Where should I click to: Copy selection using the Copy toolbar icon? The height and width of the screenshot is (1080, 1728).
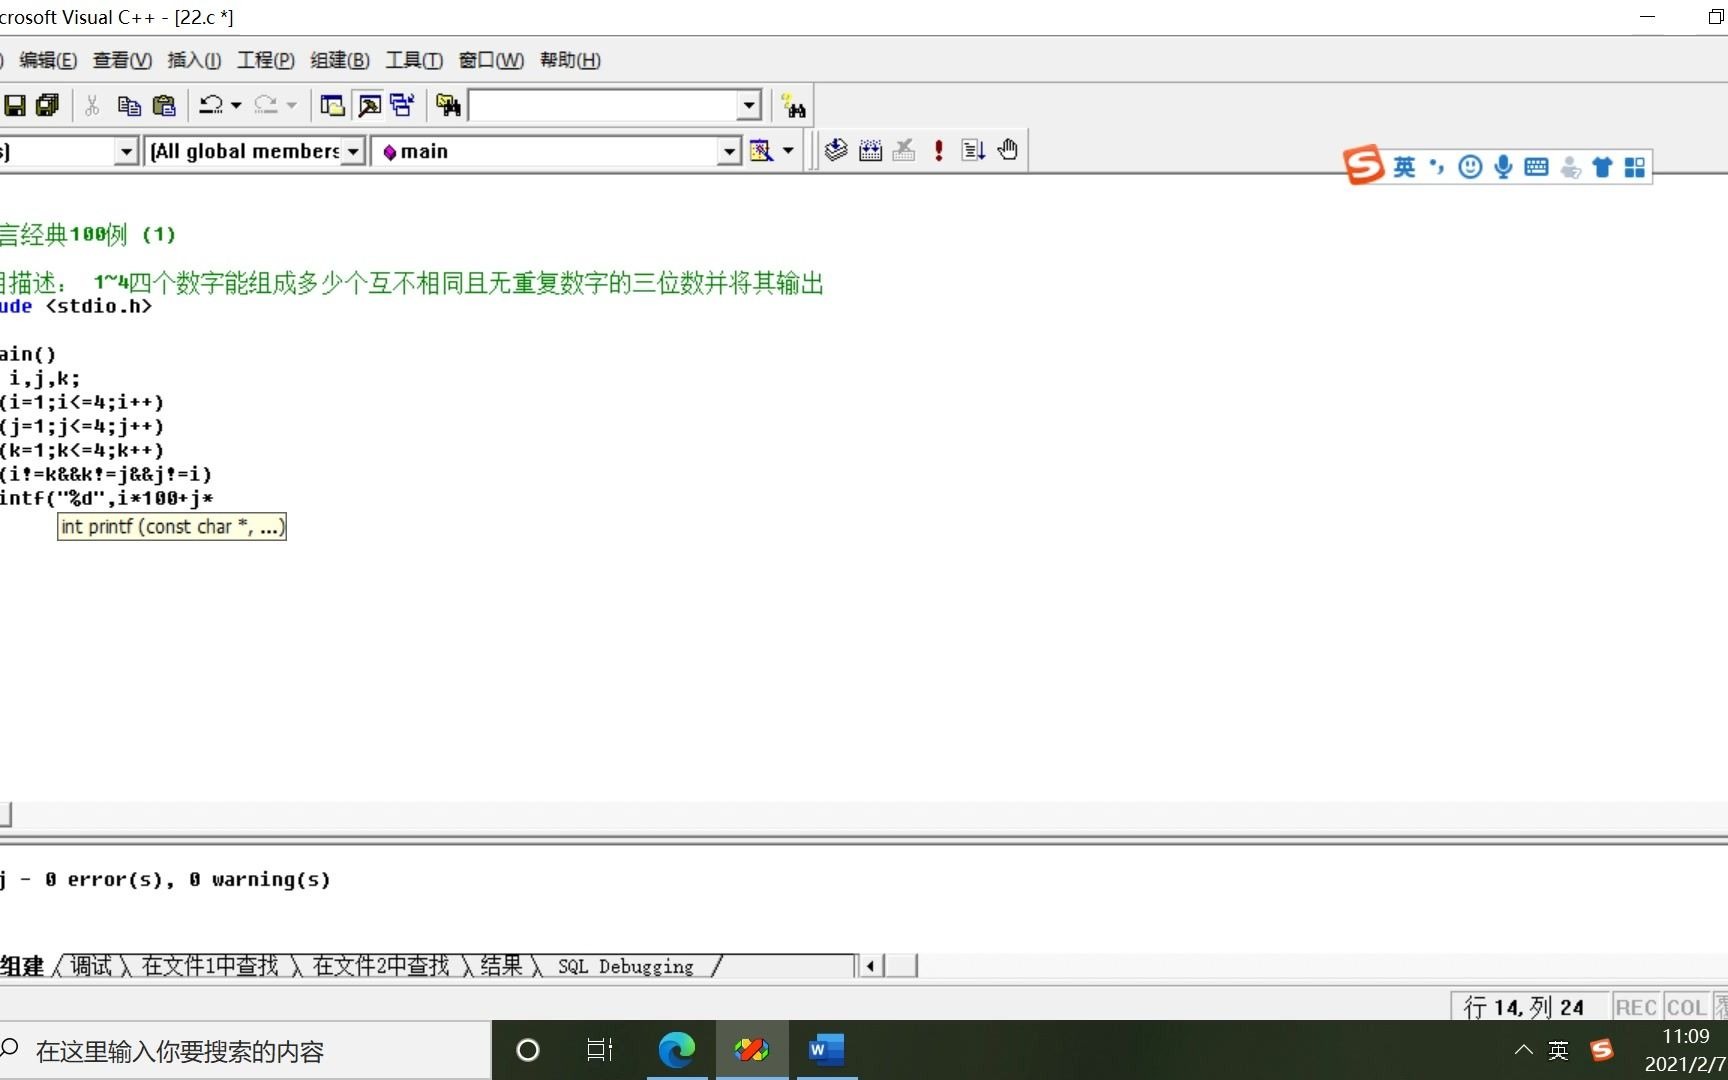128,105
